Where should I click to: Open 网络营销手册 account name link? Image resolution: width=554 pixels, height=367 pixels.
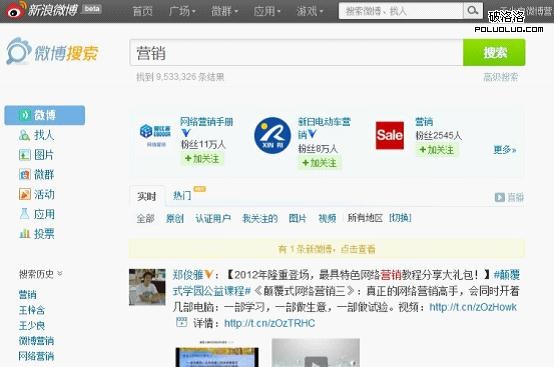(207, 122)
